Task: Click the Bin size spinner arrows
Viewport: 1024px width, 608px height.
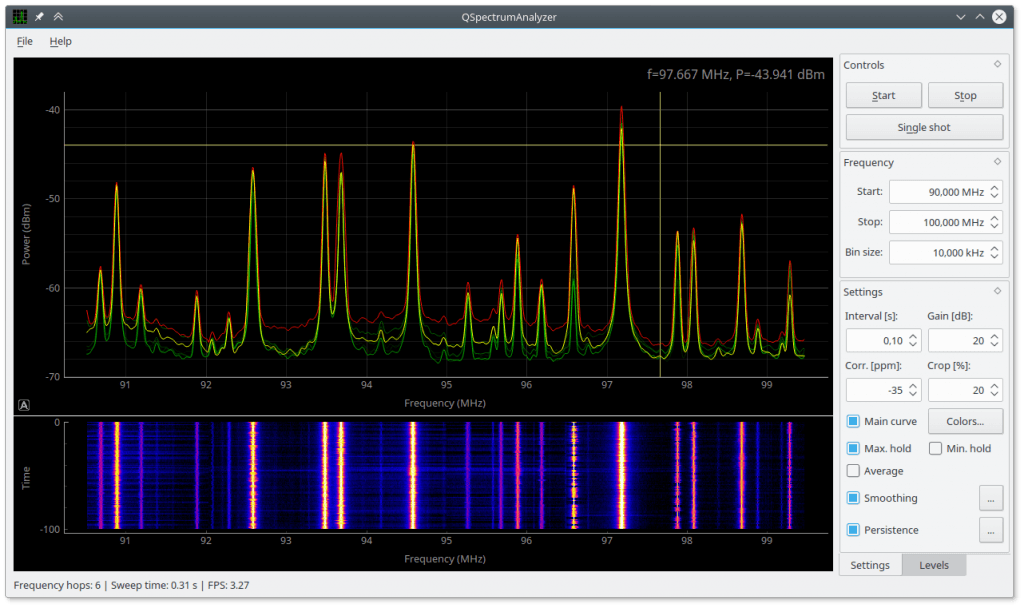Action: click(x=993, y=253)
